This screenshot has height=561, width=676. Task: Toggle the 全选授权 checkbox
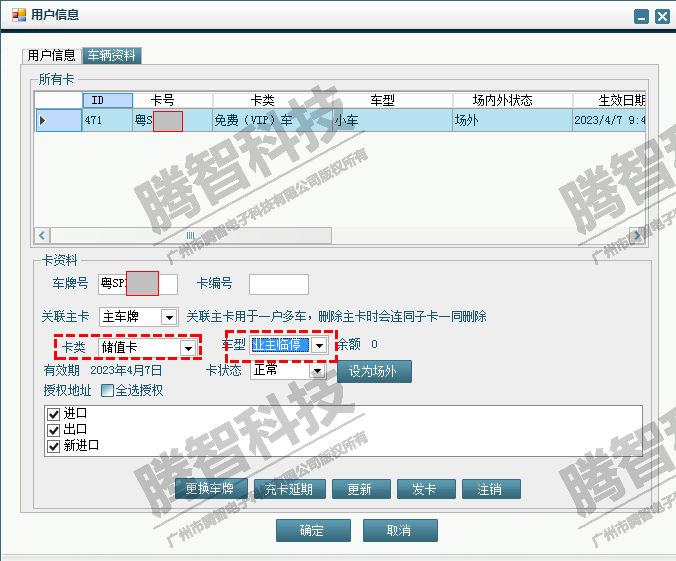pyautogui.click(x=107, y=390)
